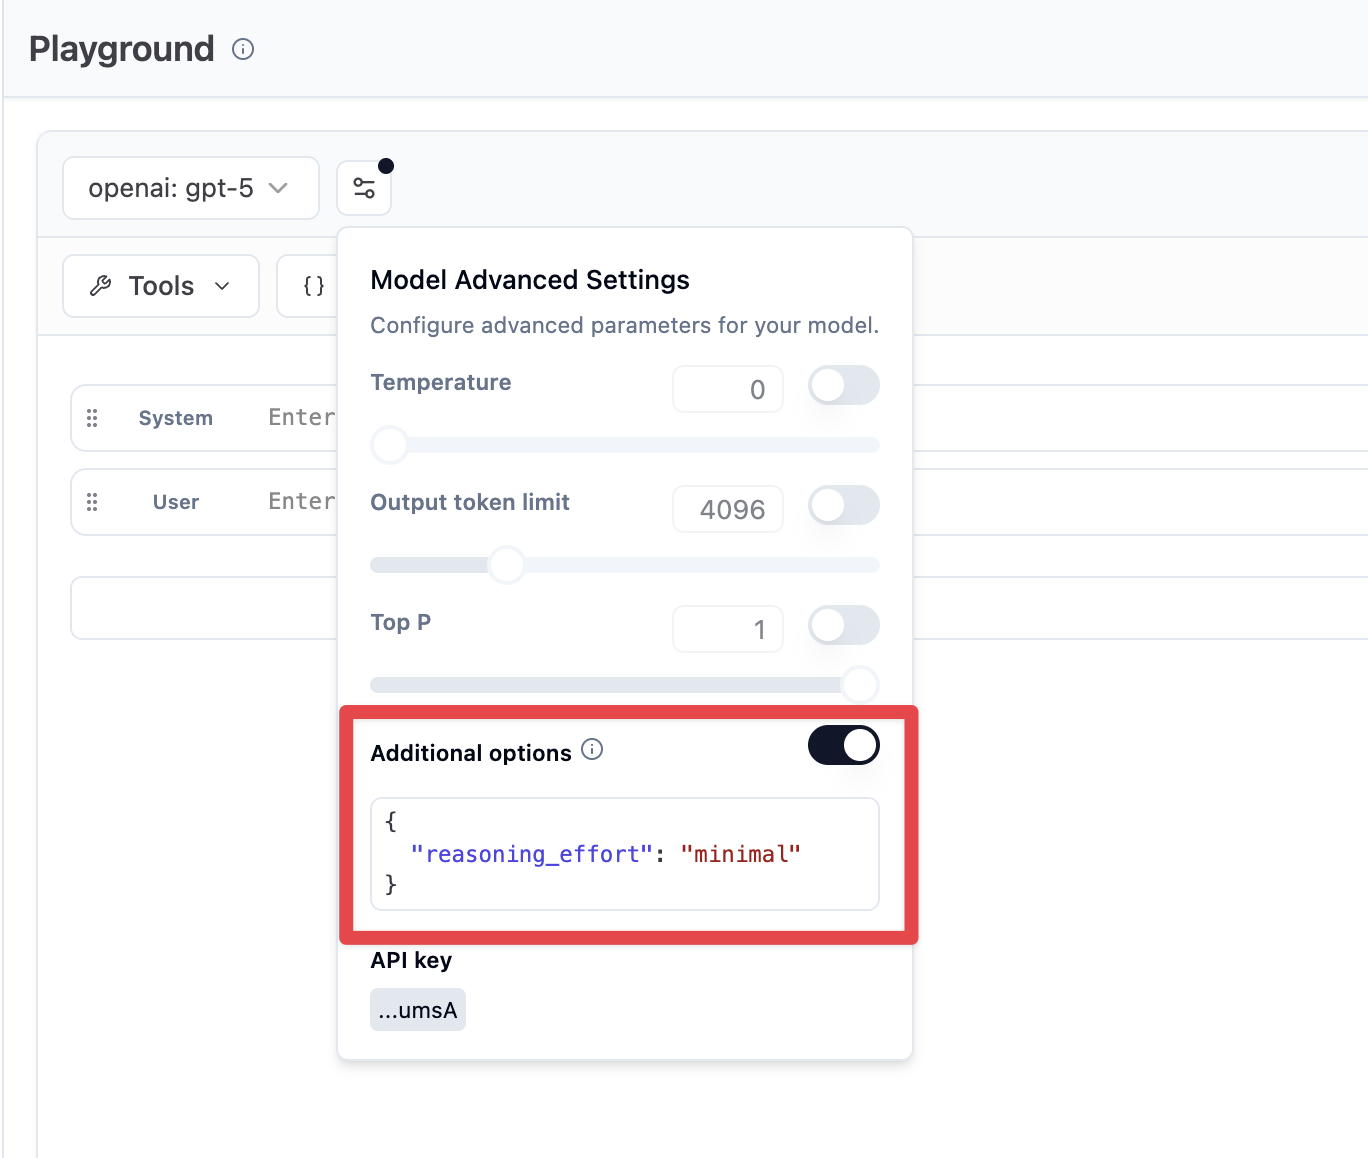The height and width of the screenshot is (1158, 1368).
Task: Click the Top P slider handle
Action: (x=860, y=685)
